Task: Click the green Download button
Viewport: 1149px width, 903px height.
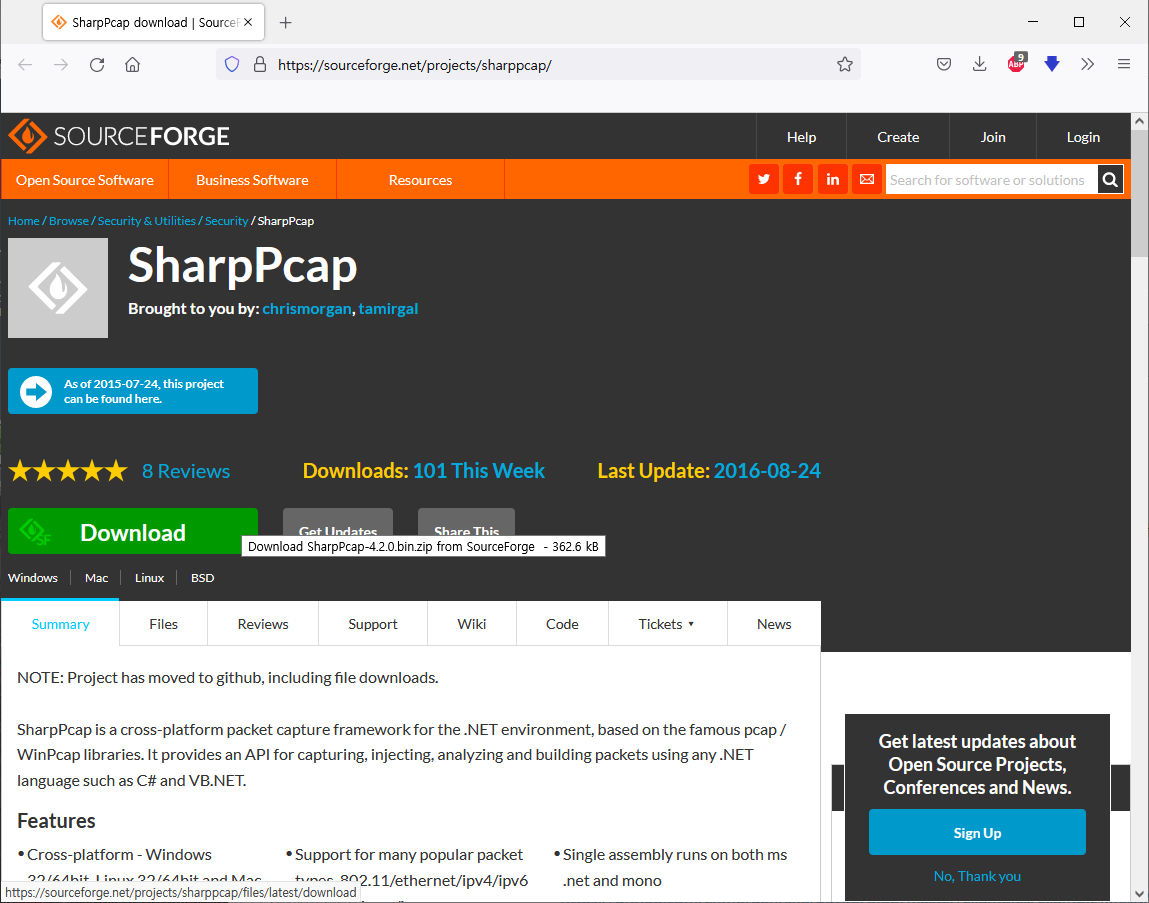Action: point(133,531)
